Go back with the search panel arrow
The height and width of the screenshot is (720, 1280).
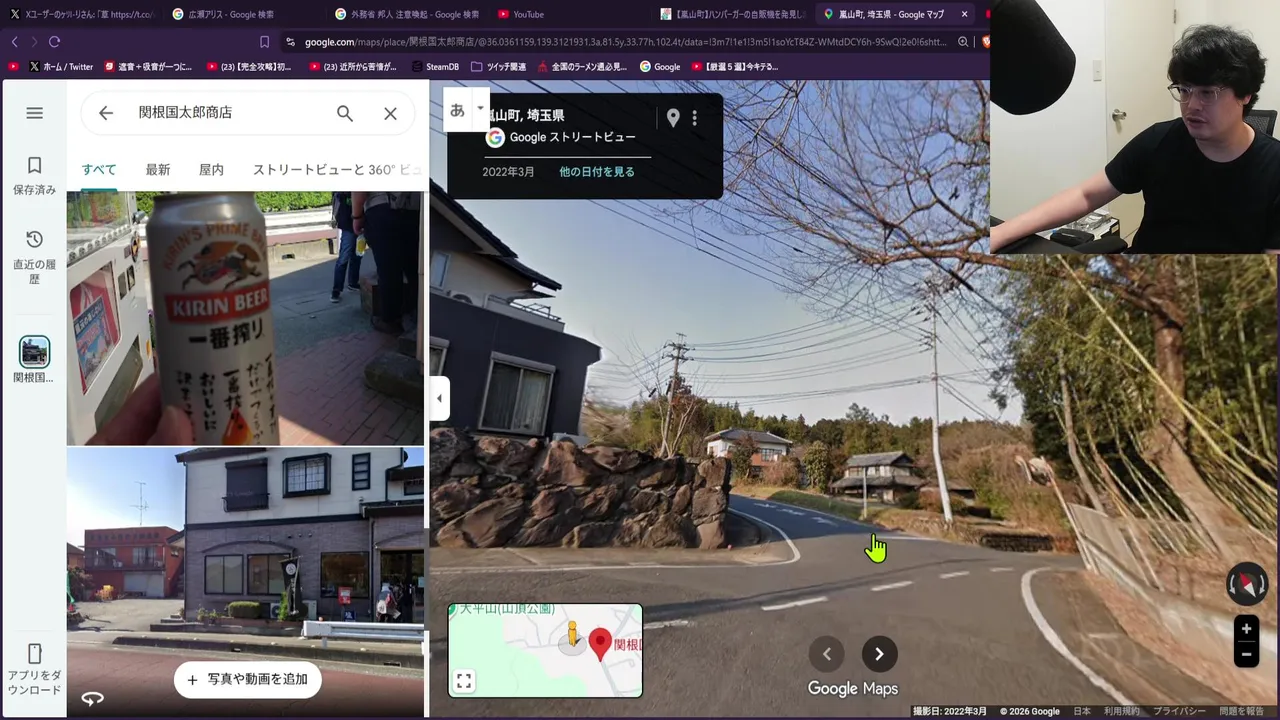click(106, 113)
